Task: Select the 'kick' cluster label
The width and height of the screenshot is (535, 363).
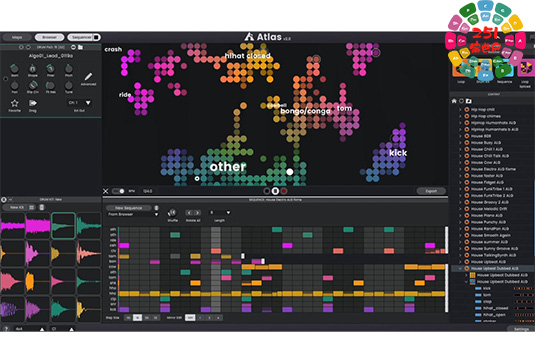Action: pyautogui.click(x=398, y=153)
